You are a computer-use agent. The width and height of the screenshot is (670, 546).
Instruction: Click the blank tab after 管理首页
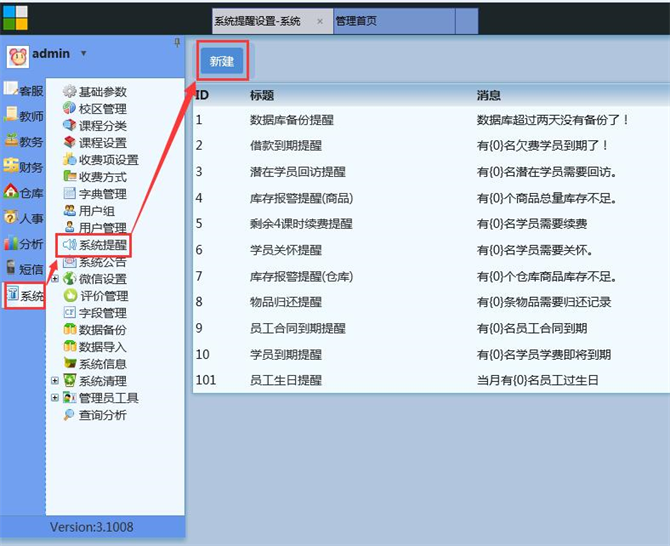click(467, 21)
